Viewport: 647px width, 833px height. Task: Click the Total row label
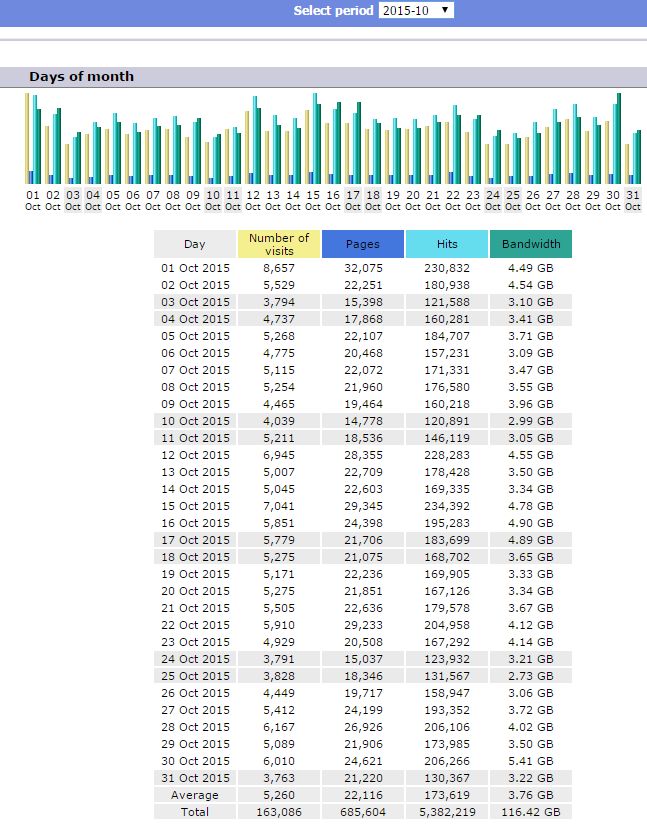195,812
